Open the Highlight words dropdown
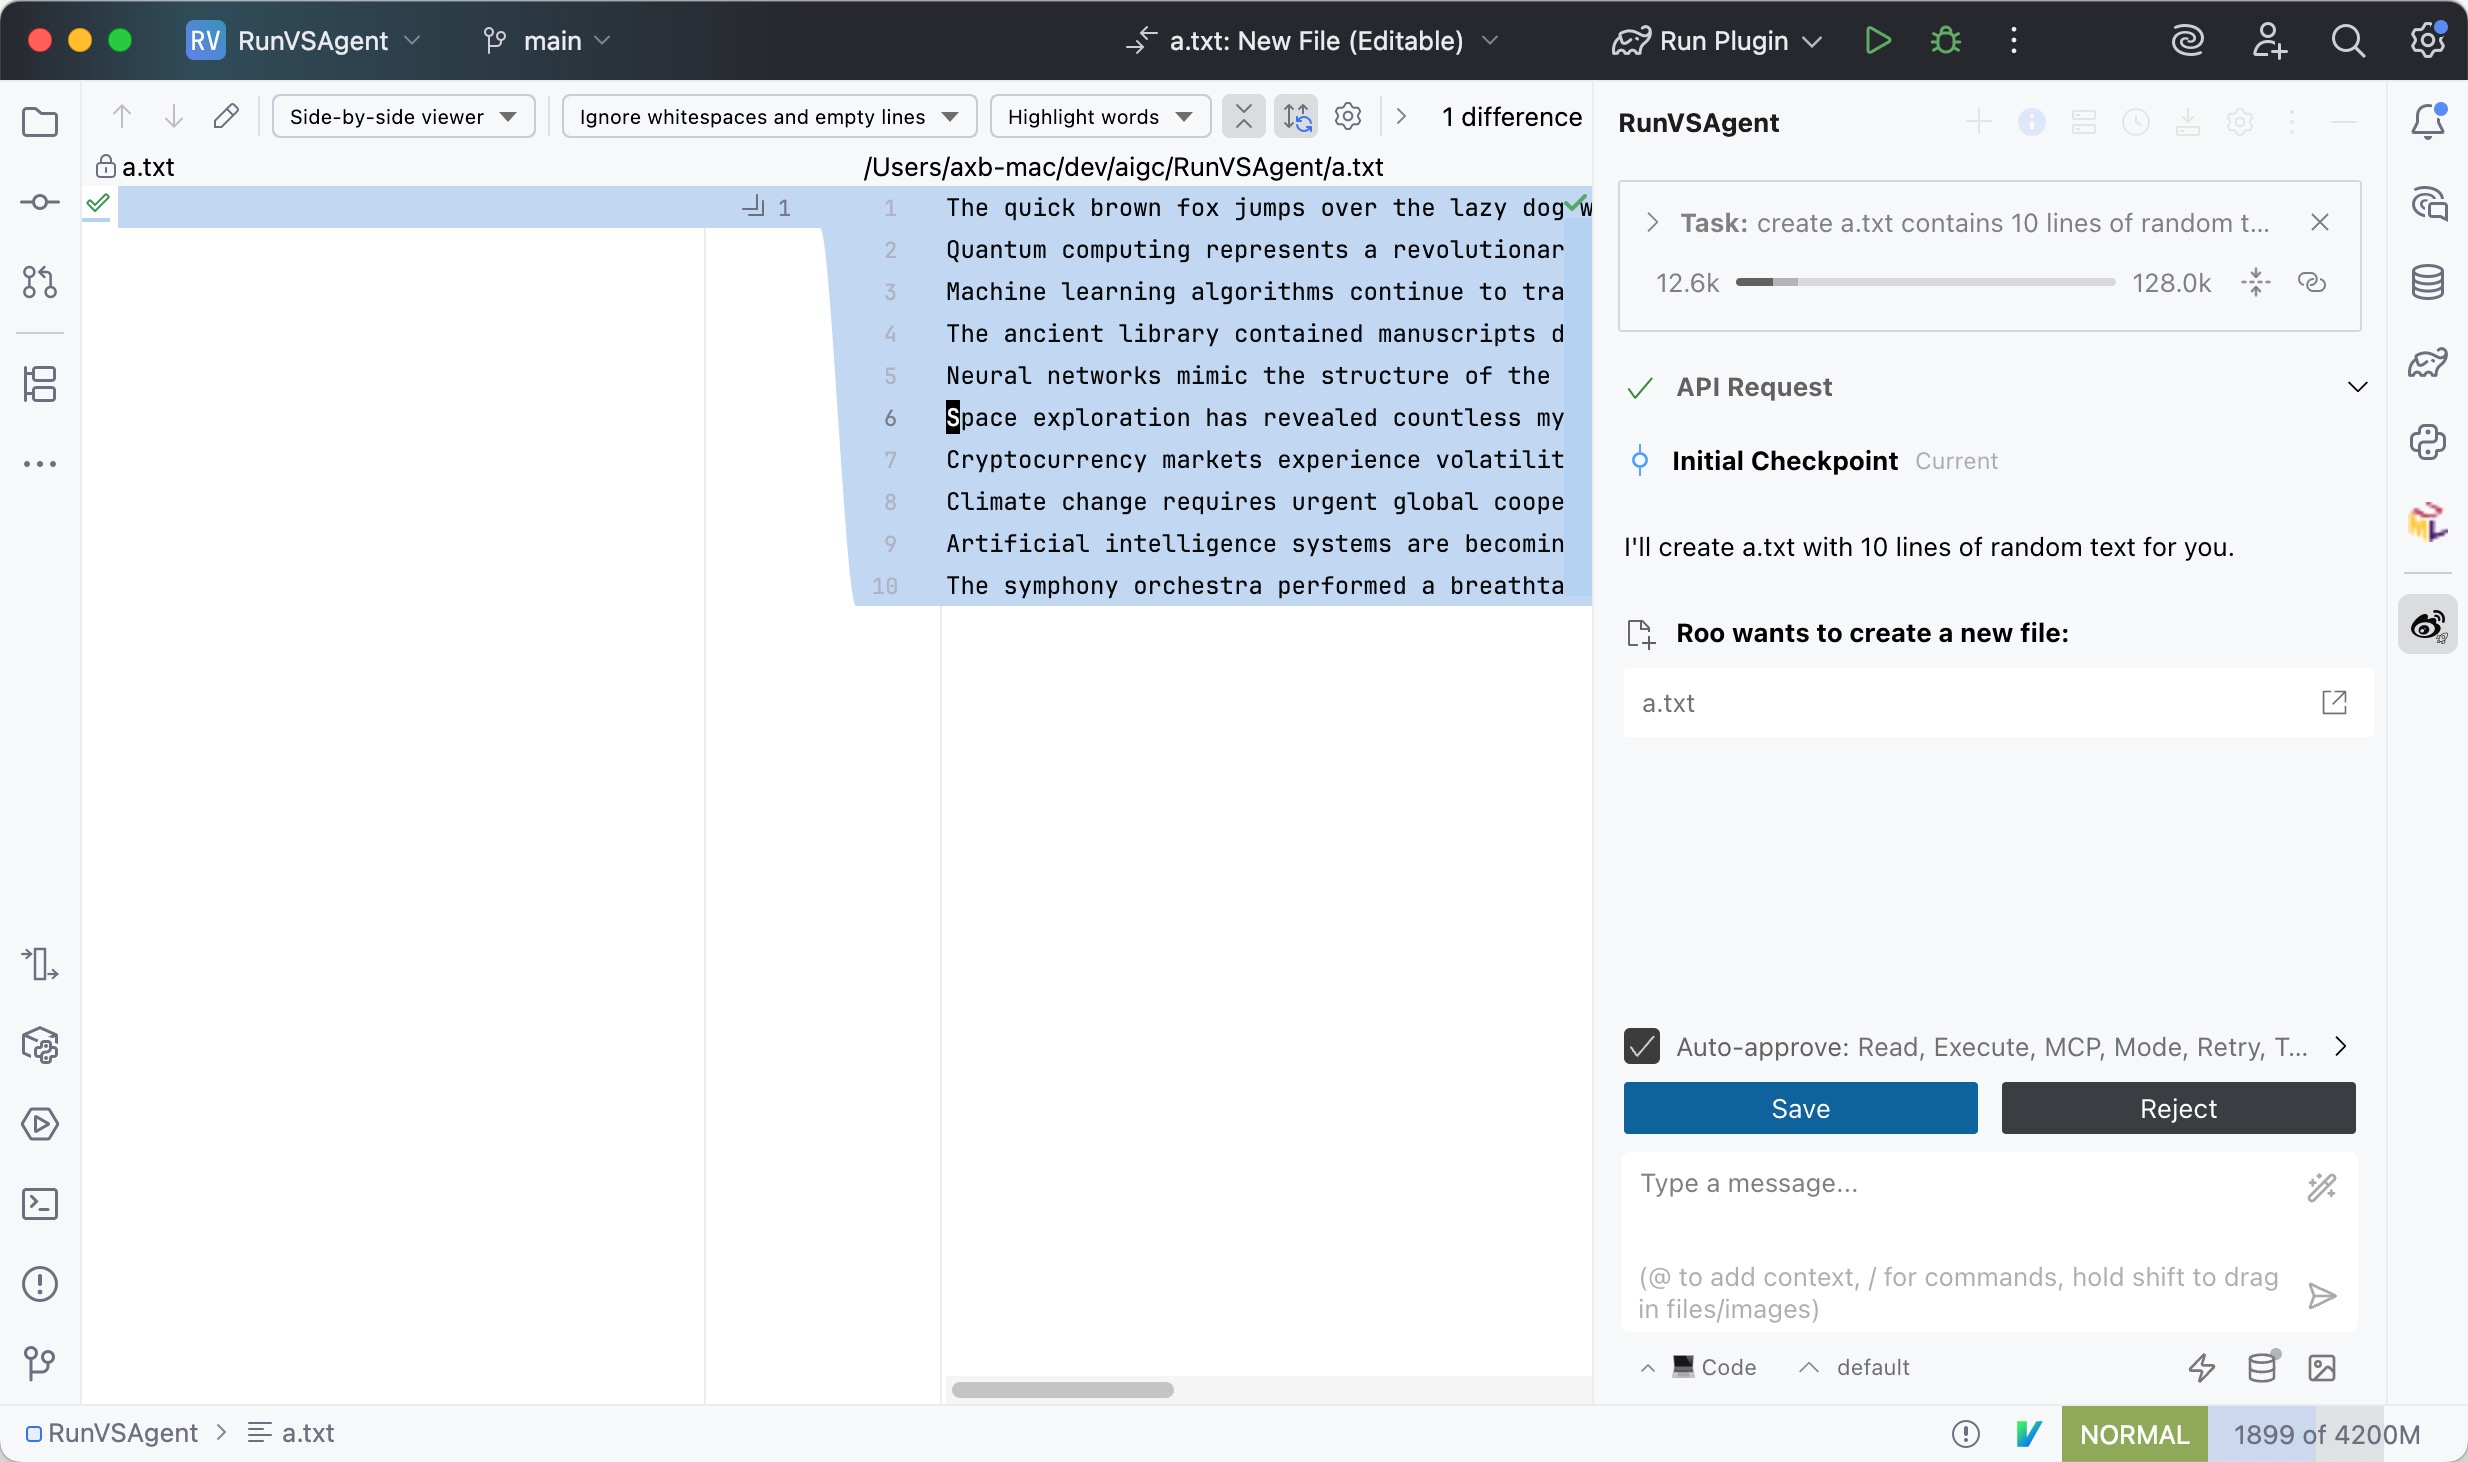Screen dimensions: 2468x1462 pos(1098,116)
